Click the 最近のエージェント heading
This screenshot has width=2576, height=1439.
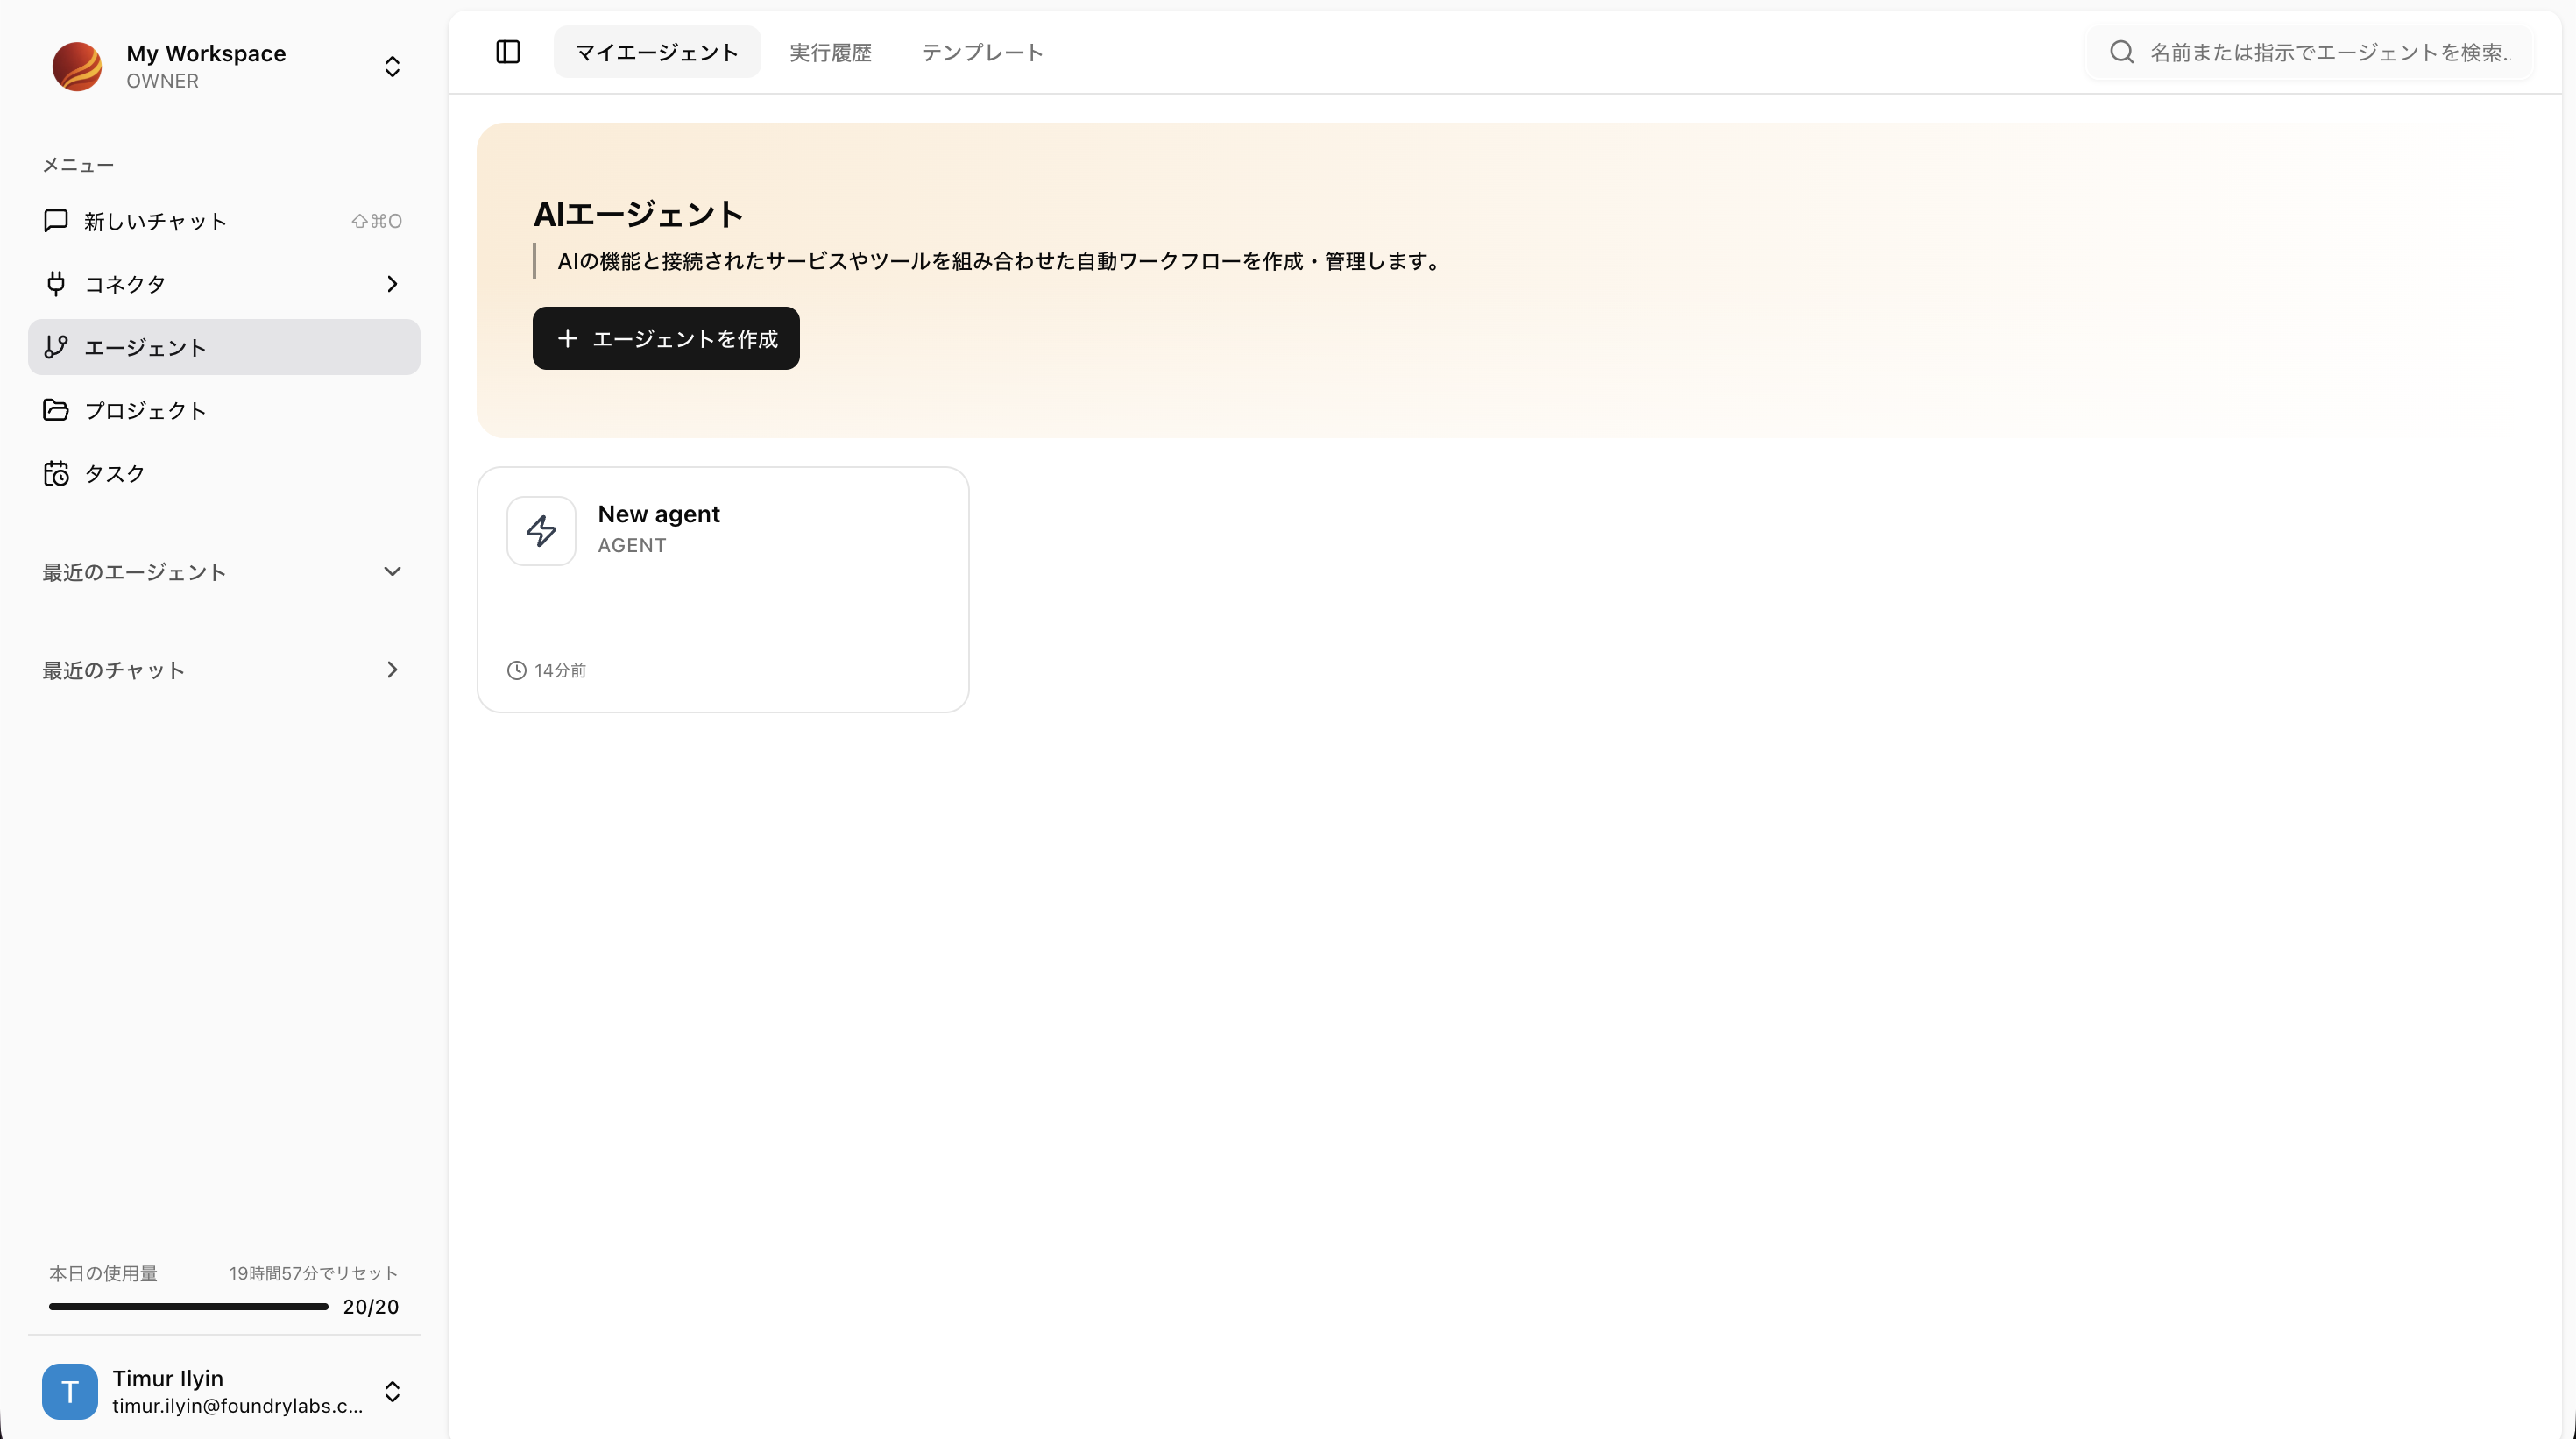134,572
